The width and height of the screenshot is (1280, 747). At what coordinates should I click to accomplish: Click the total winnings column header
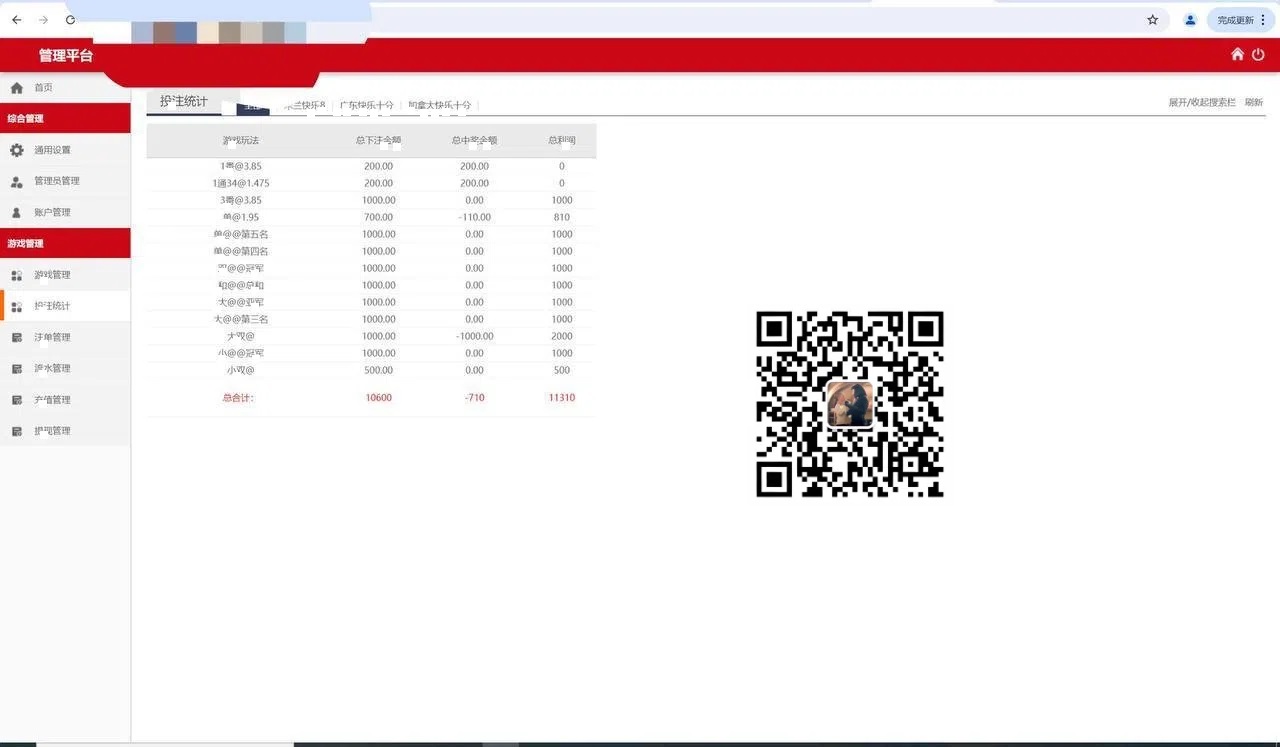[x=474, y=140]
